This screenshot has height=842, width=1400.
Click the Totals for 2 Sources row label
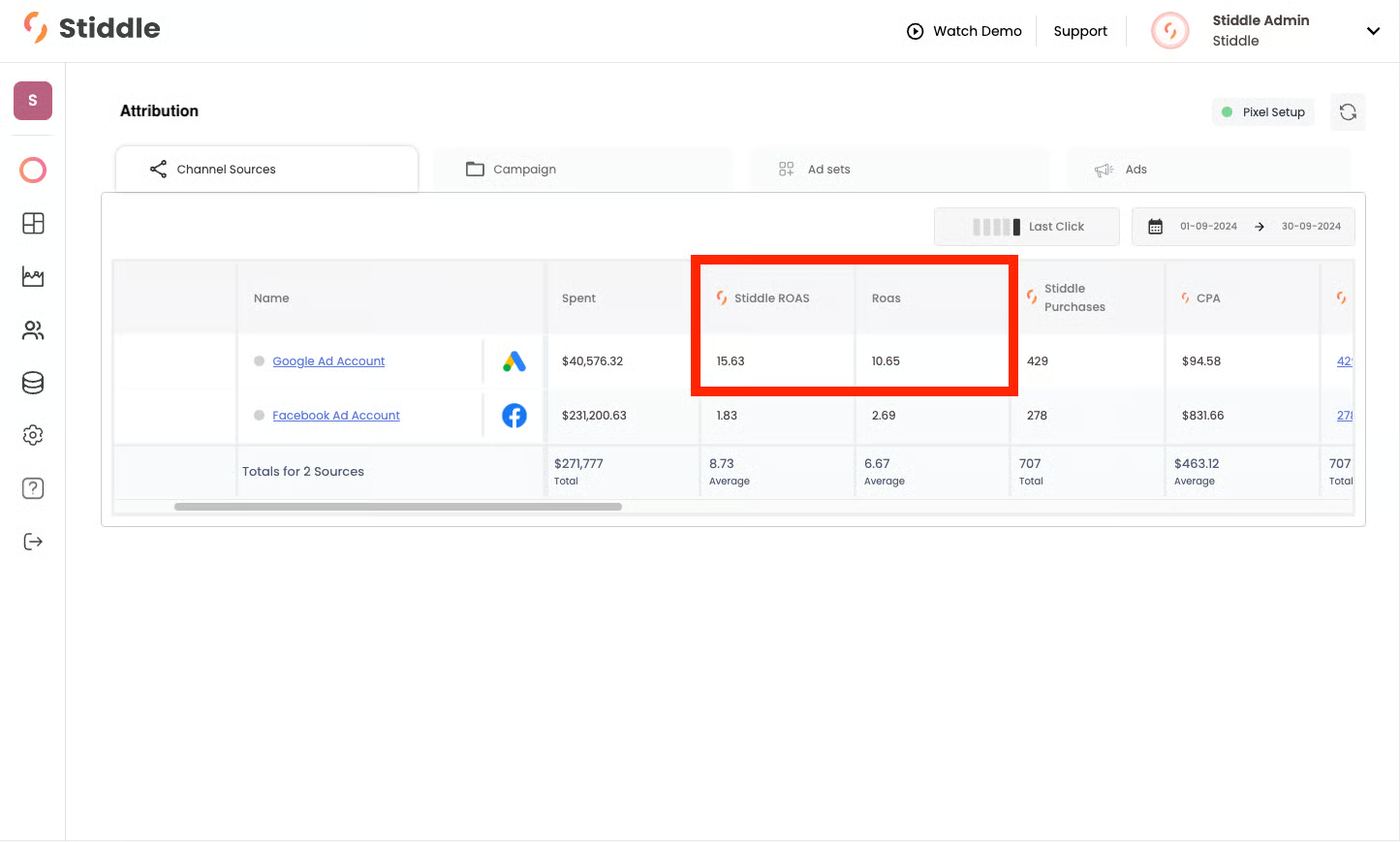(303, 471)
